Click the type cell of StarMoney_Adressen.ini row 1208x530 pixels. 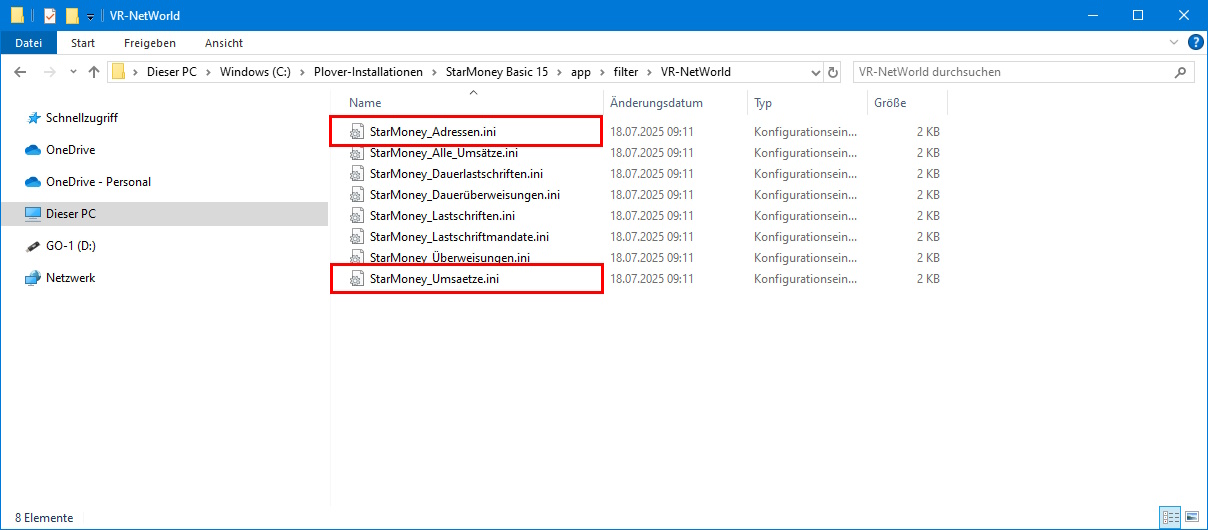(x=805, y=131)
